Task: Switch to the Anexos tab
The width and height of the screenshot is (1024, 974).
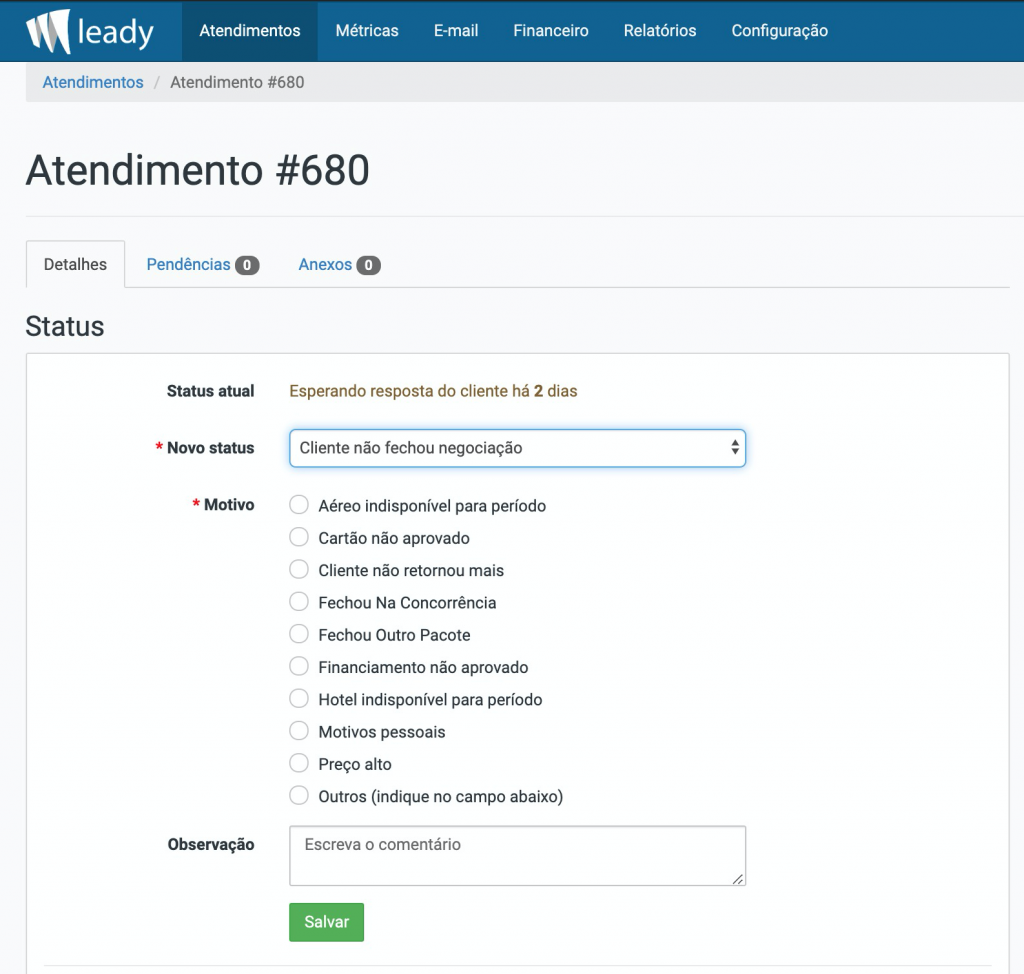Action: pos(339,265)
